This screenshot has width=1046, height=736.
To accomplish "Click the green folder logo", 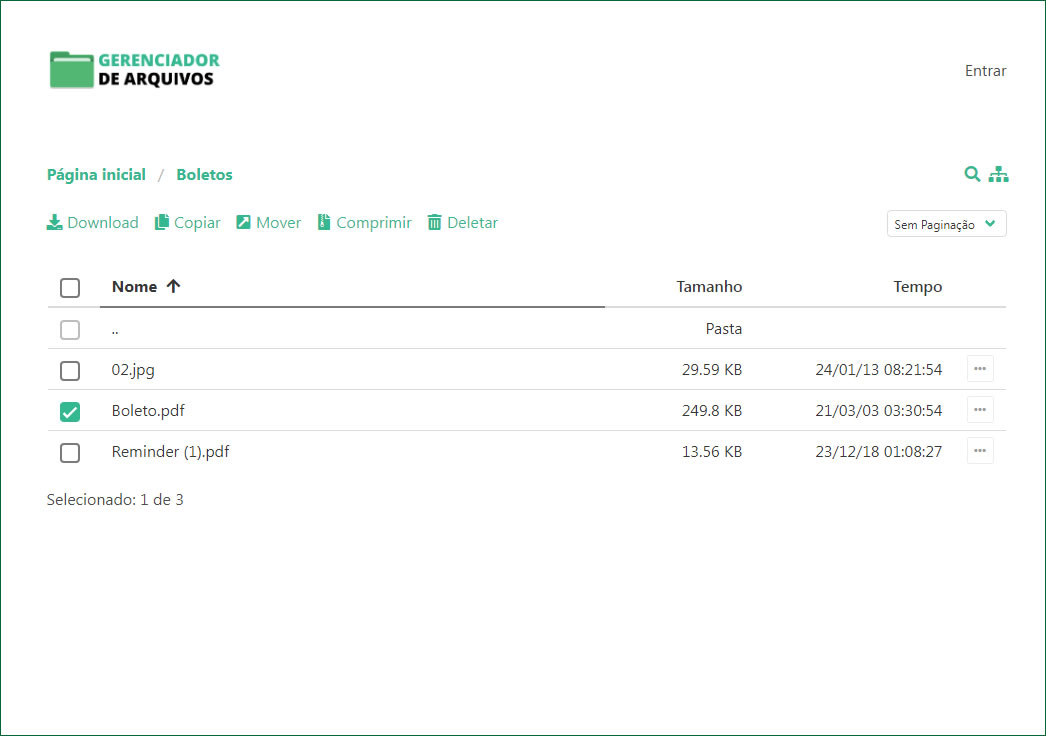I will [71, 70].
